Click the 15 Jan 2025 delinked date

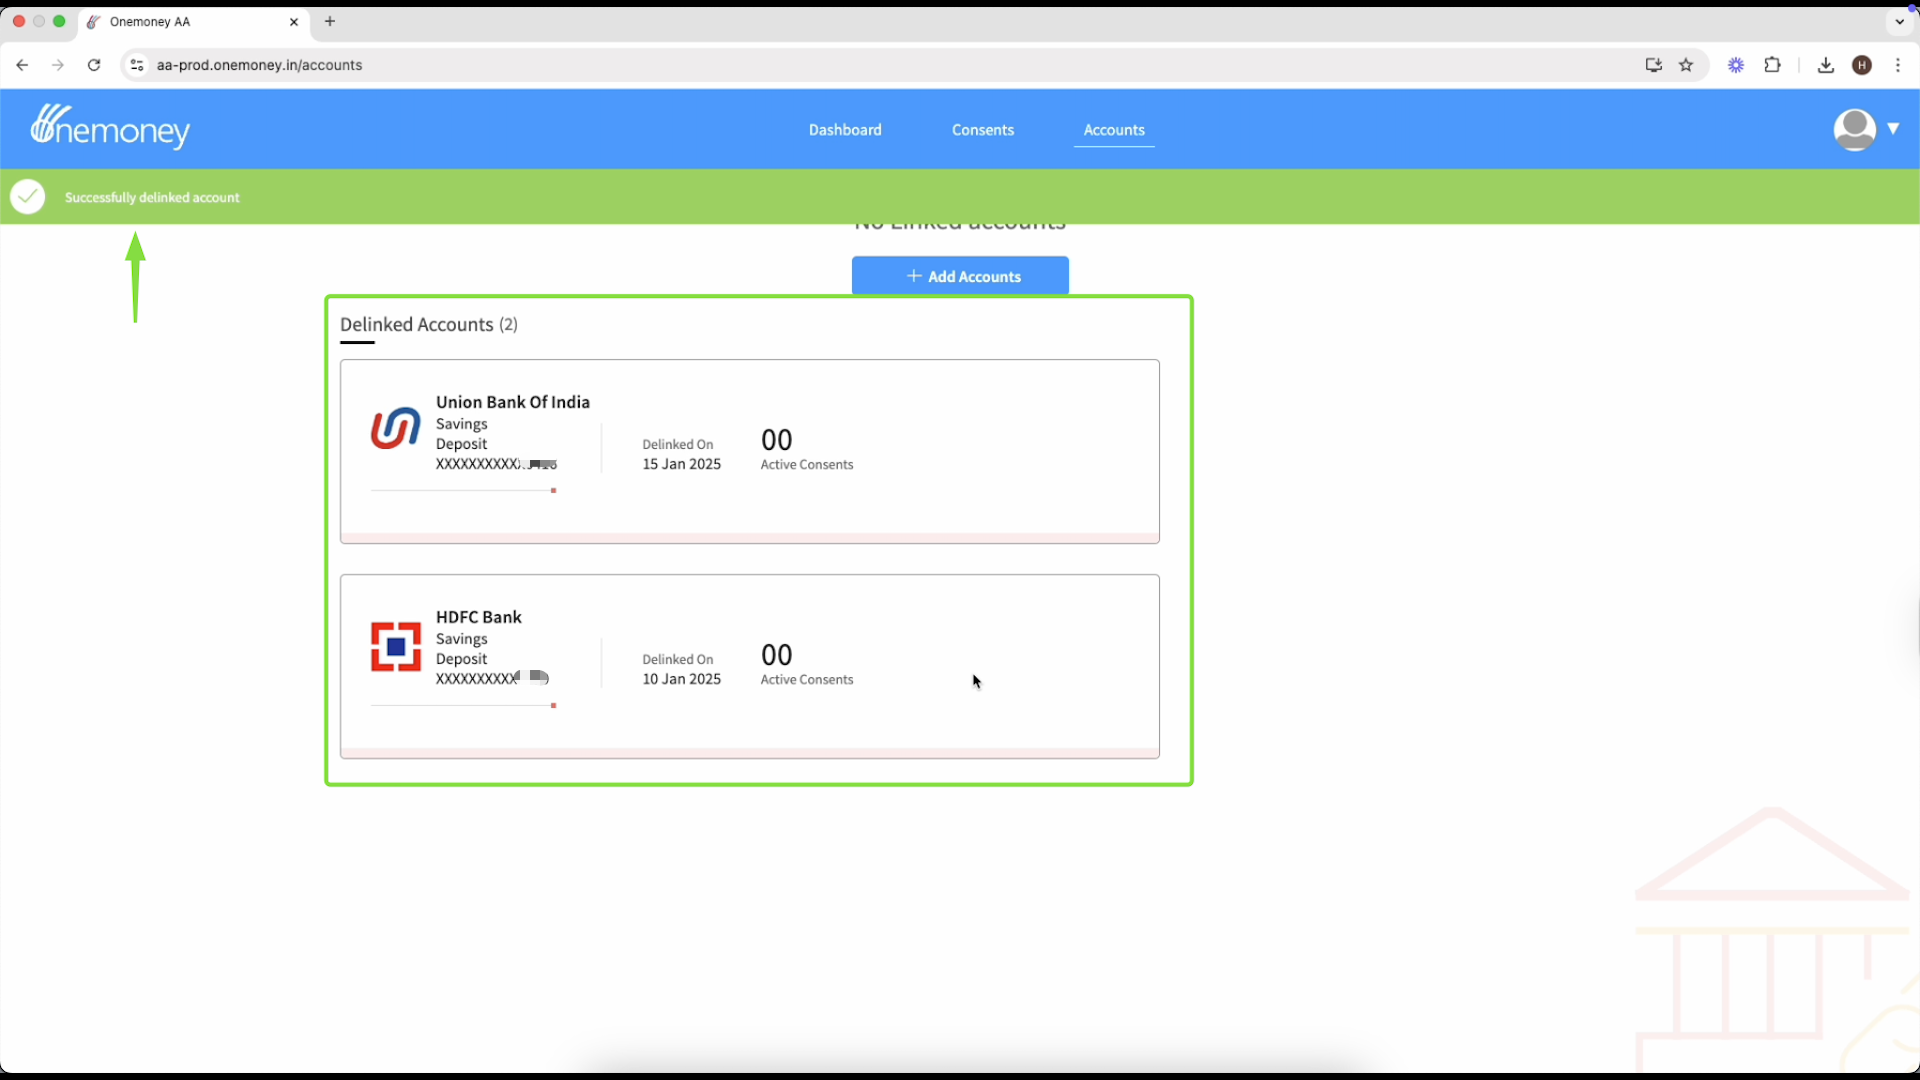682,464
